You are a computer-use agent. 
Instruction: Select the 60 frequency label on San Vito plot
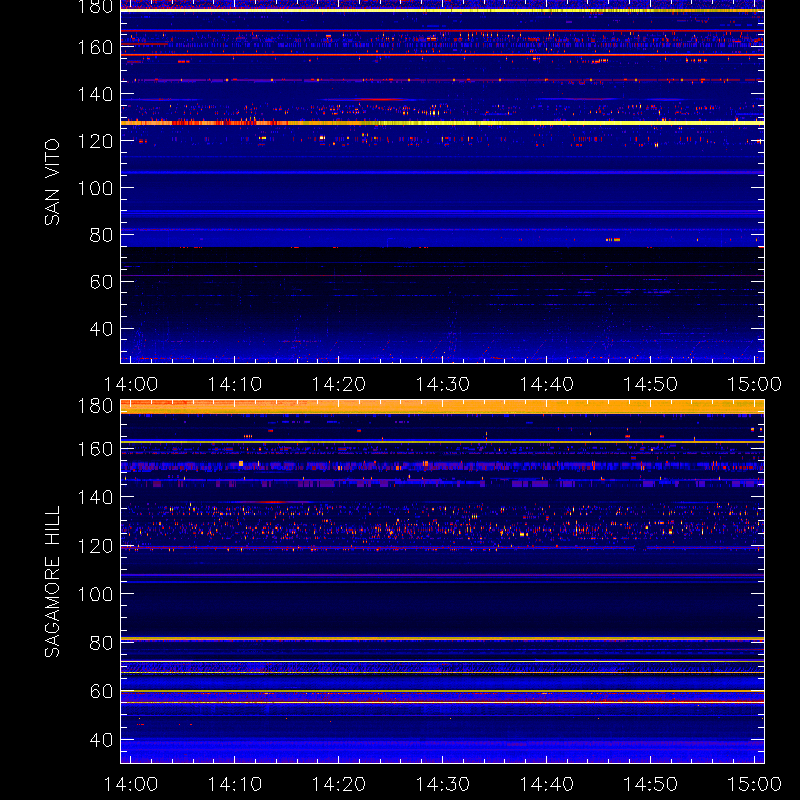click(x=101, y=282)
